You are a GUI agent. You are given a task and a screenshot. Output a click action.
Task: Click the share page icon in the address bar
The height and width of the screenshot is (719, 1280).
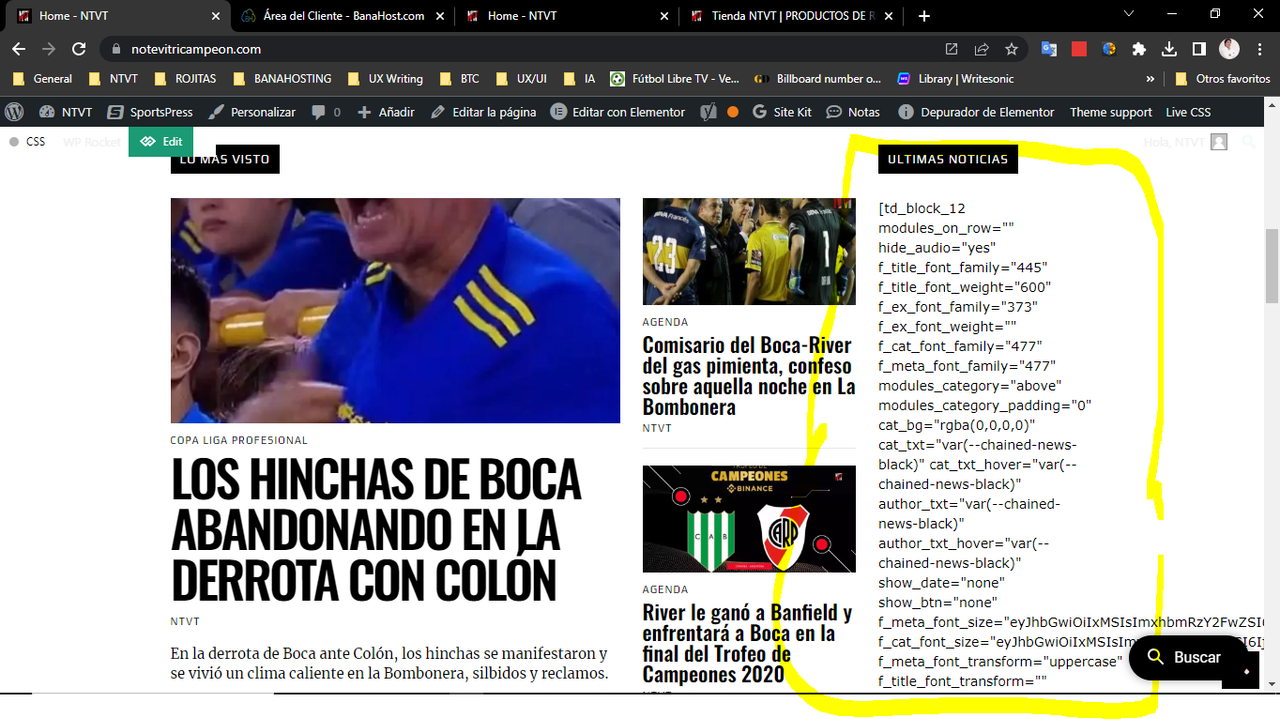point(981,49)
